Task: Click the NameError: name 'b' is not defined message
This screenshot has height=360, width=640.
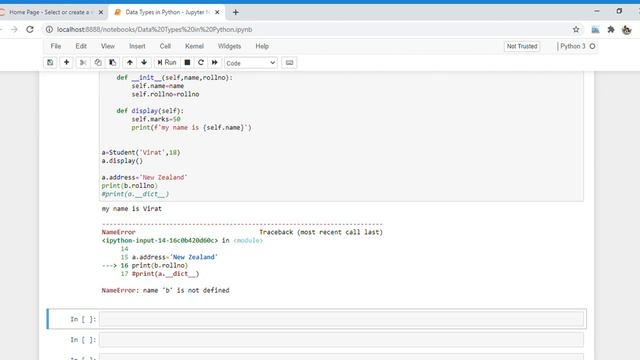Action: click(165, 290)
